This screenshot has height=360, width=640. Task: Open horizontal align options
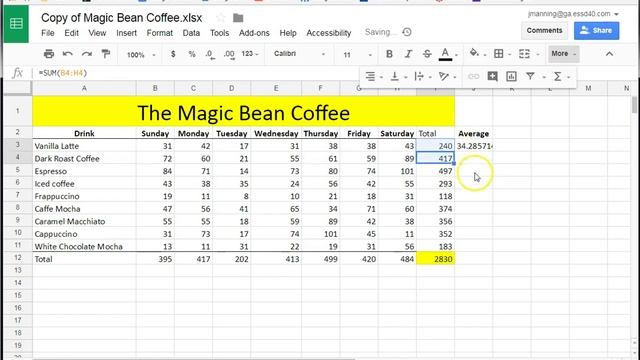point(370,76)
